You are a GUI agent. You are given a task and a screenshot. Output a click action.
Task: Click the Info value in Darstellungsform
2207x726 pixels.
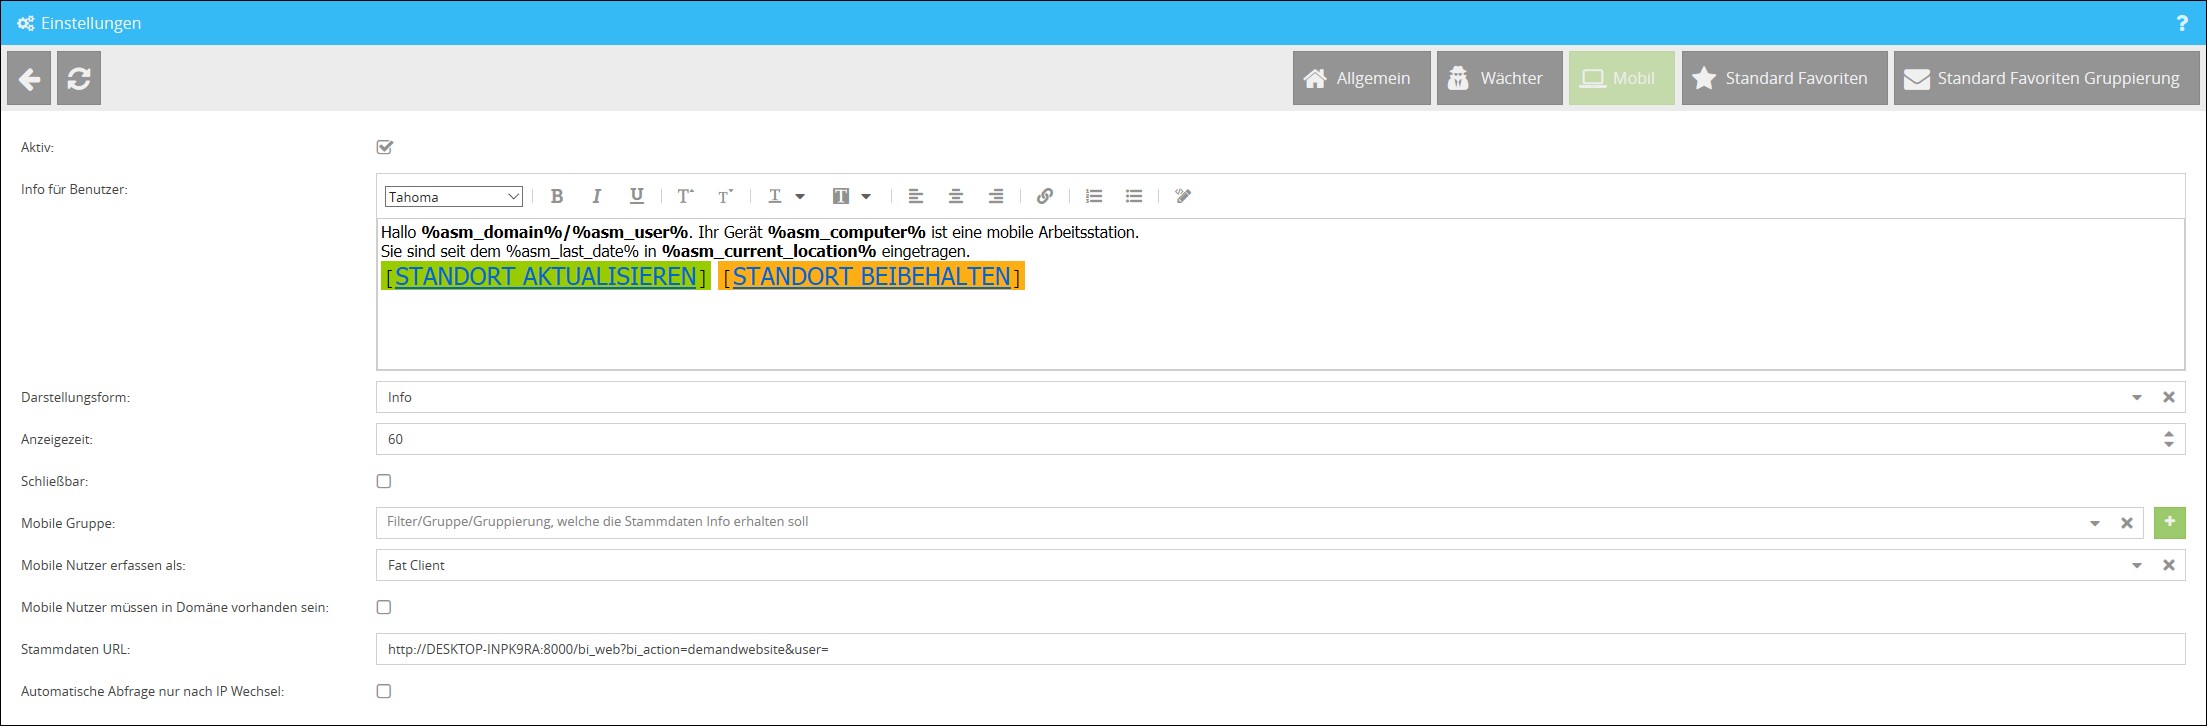(400, 397)
